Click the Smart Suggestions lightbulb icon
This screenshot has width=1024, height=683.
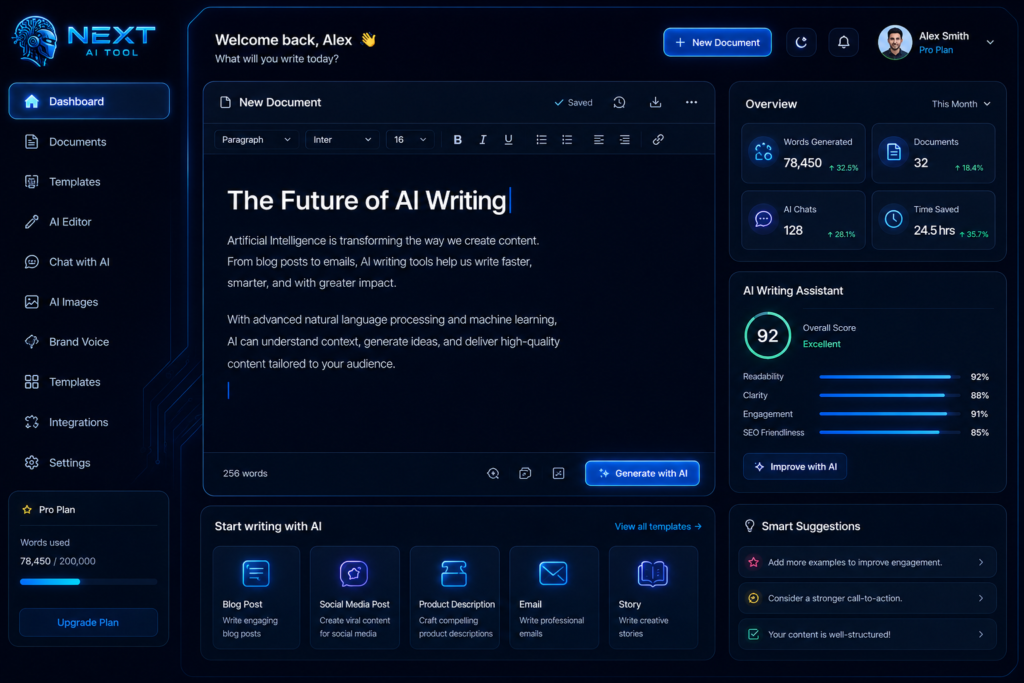click(x=750, y=526)
